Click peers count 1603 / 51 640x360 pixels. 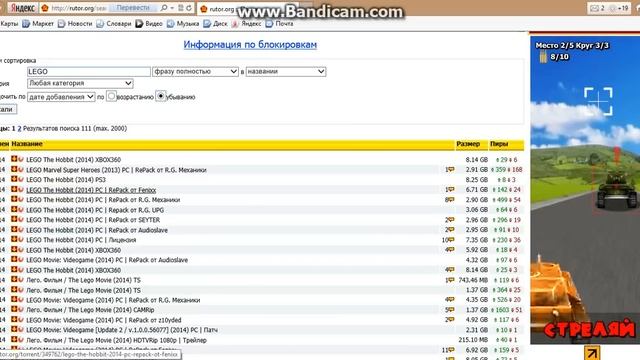[507, 310]
